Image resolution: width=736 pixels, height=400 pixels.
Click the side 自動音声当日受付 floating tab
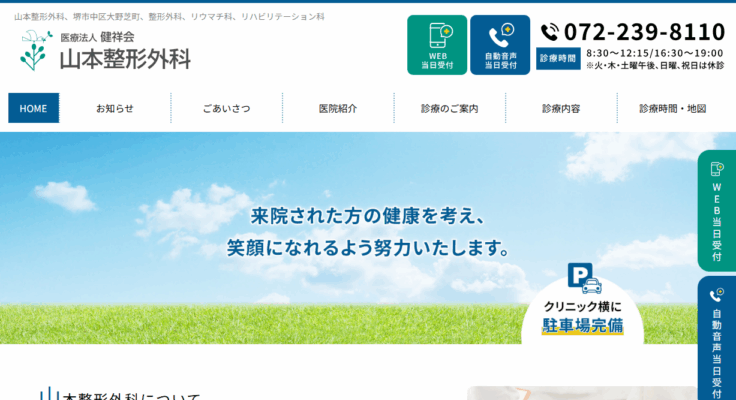pos(717,338)
